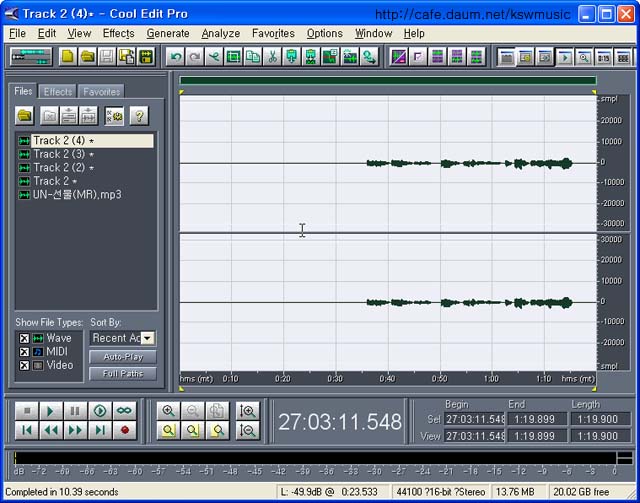Click the Stop transport button
The width and height of the screenshot is (640, 503).
click(27, 411)
